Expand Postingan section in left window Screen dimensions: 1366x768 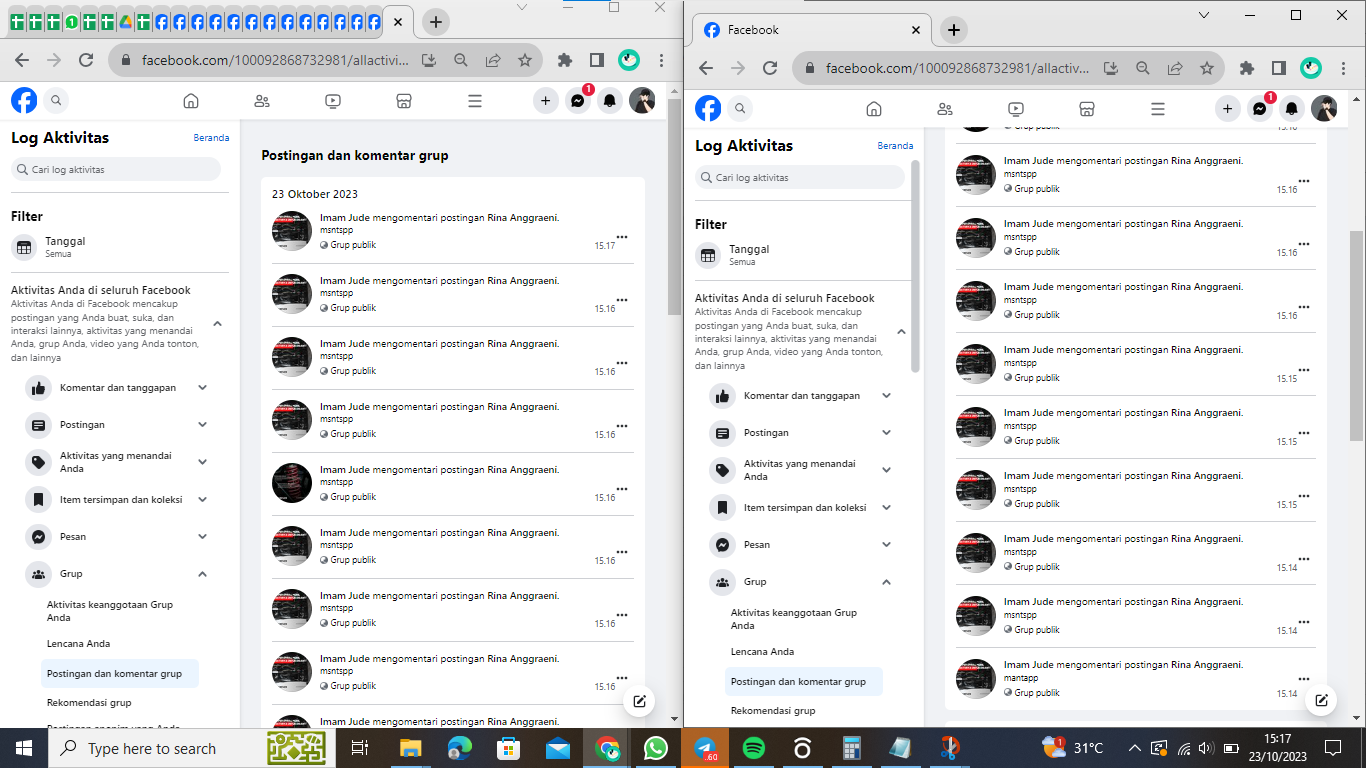(x=202, y=424)
